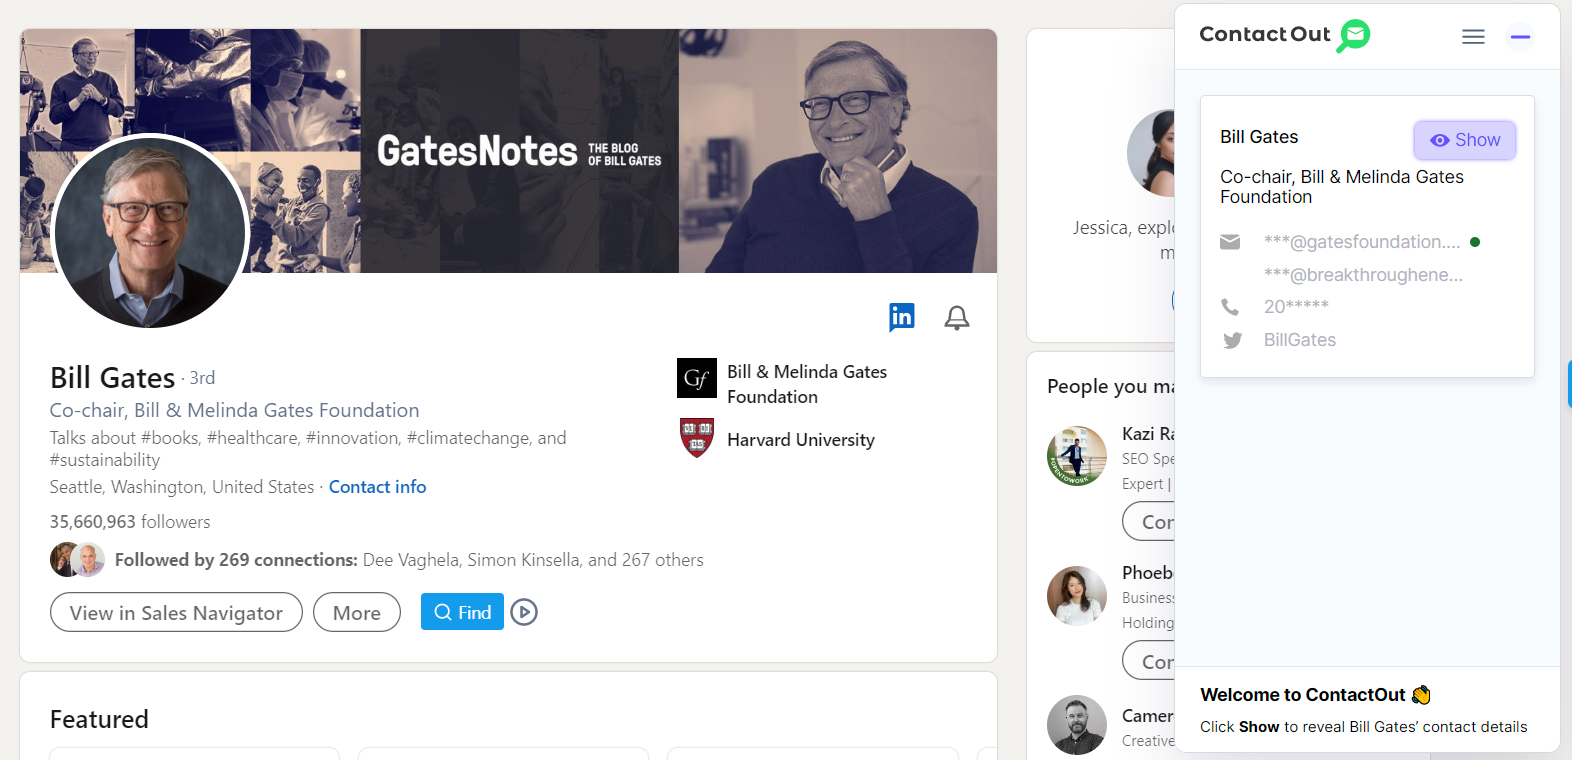Click the play circle icon beside Find
Screen dimensions: 1572x760
(524, 612)
